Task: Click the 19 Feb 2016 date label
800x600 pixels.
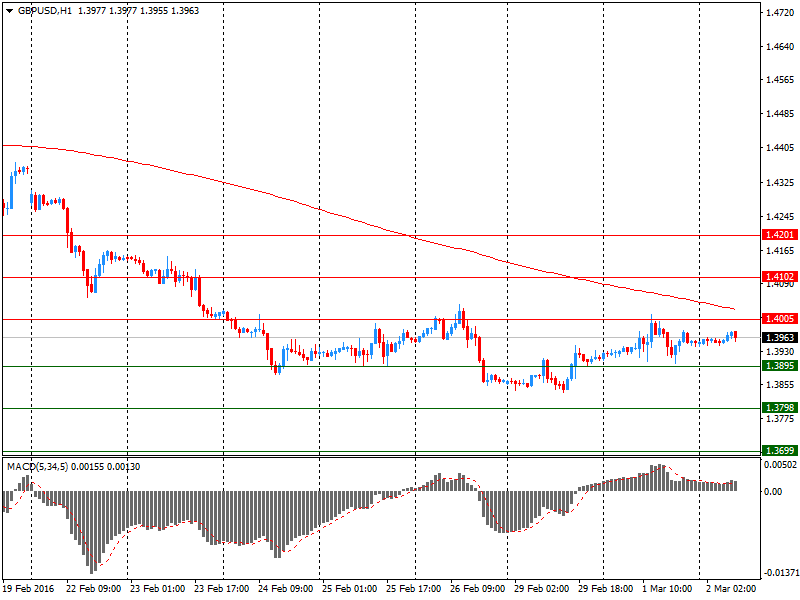Action: (x=29, y=588)
